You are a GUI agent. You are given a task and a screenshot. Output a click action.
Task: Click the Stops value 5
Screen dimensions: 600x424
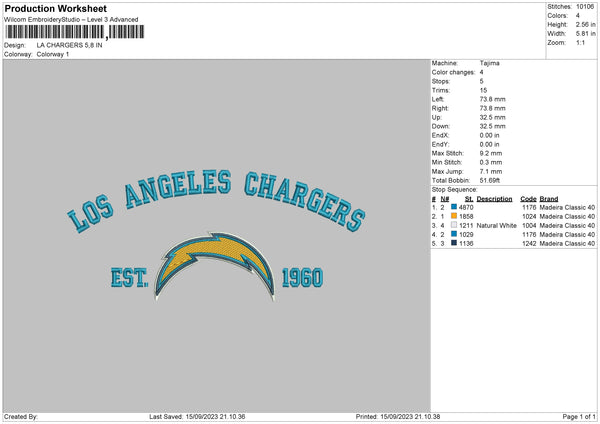coord(481,81)
